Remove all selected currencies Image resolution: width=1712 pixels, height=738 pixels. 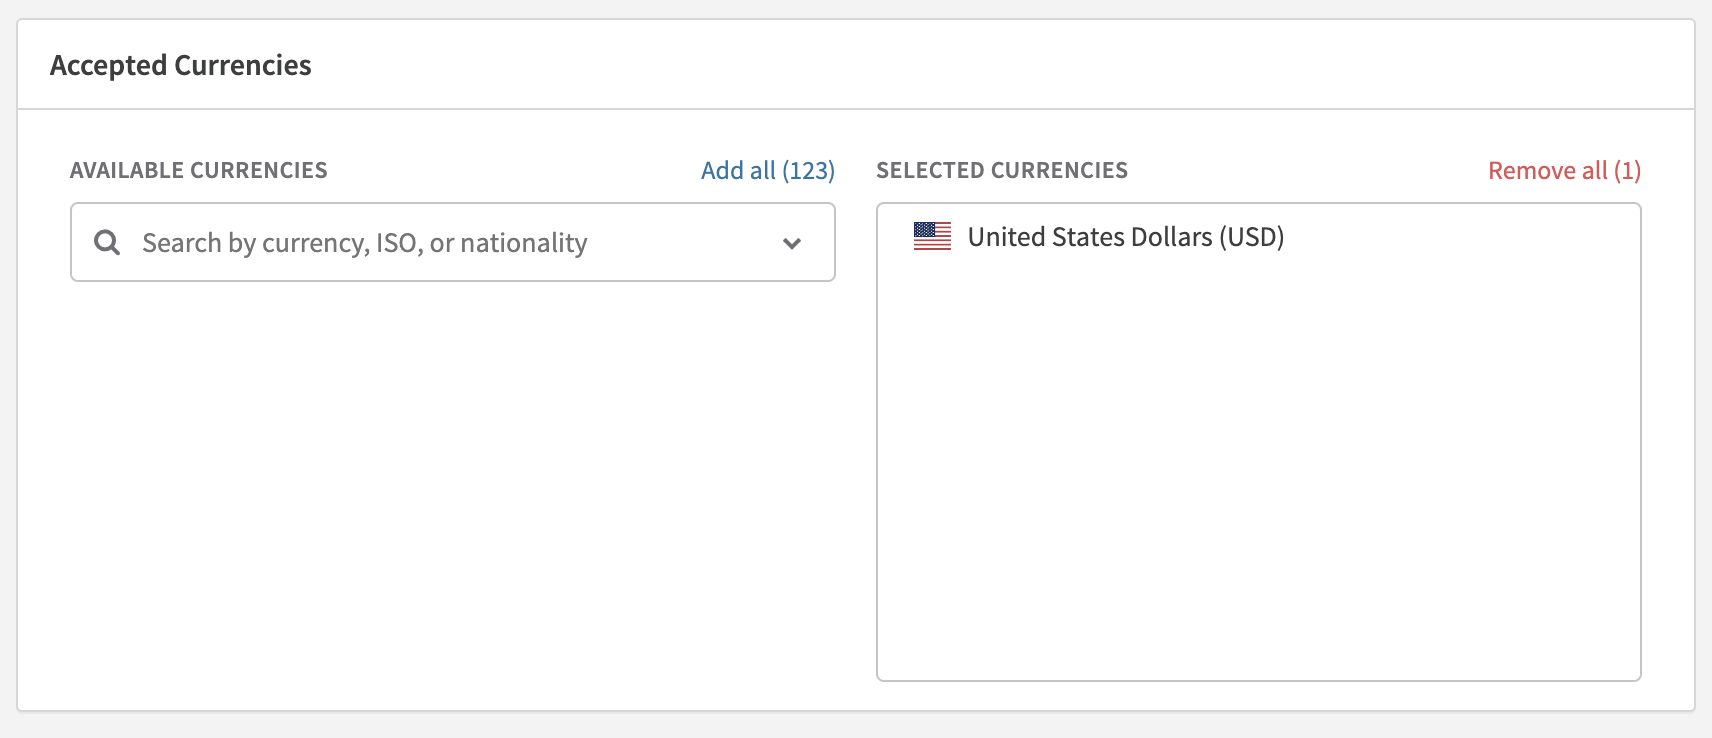coord(1564,171)
